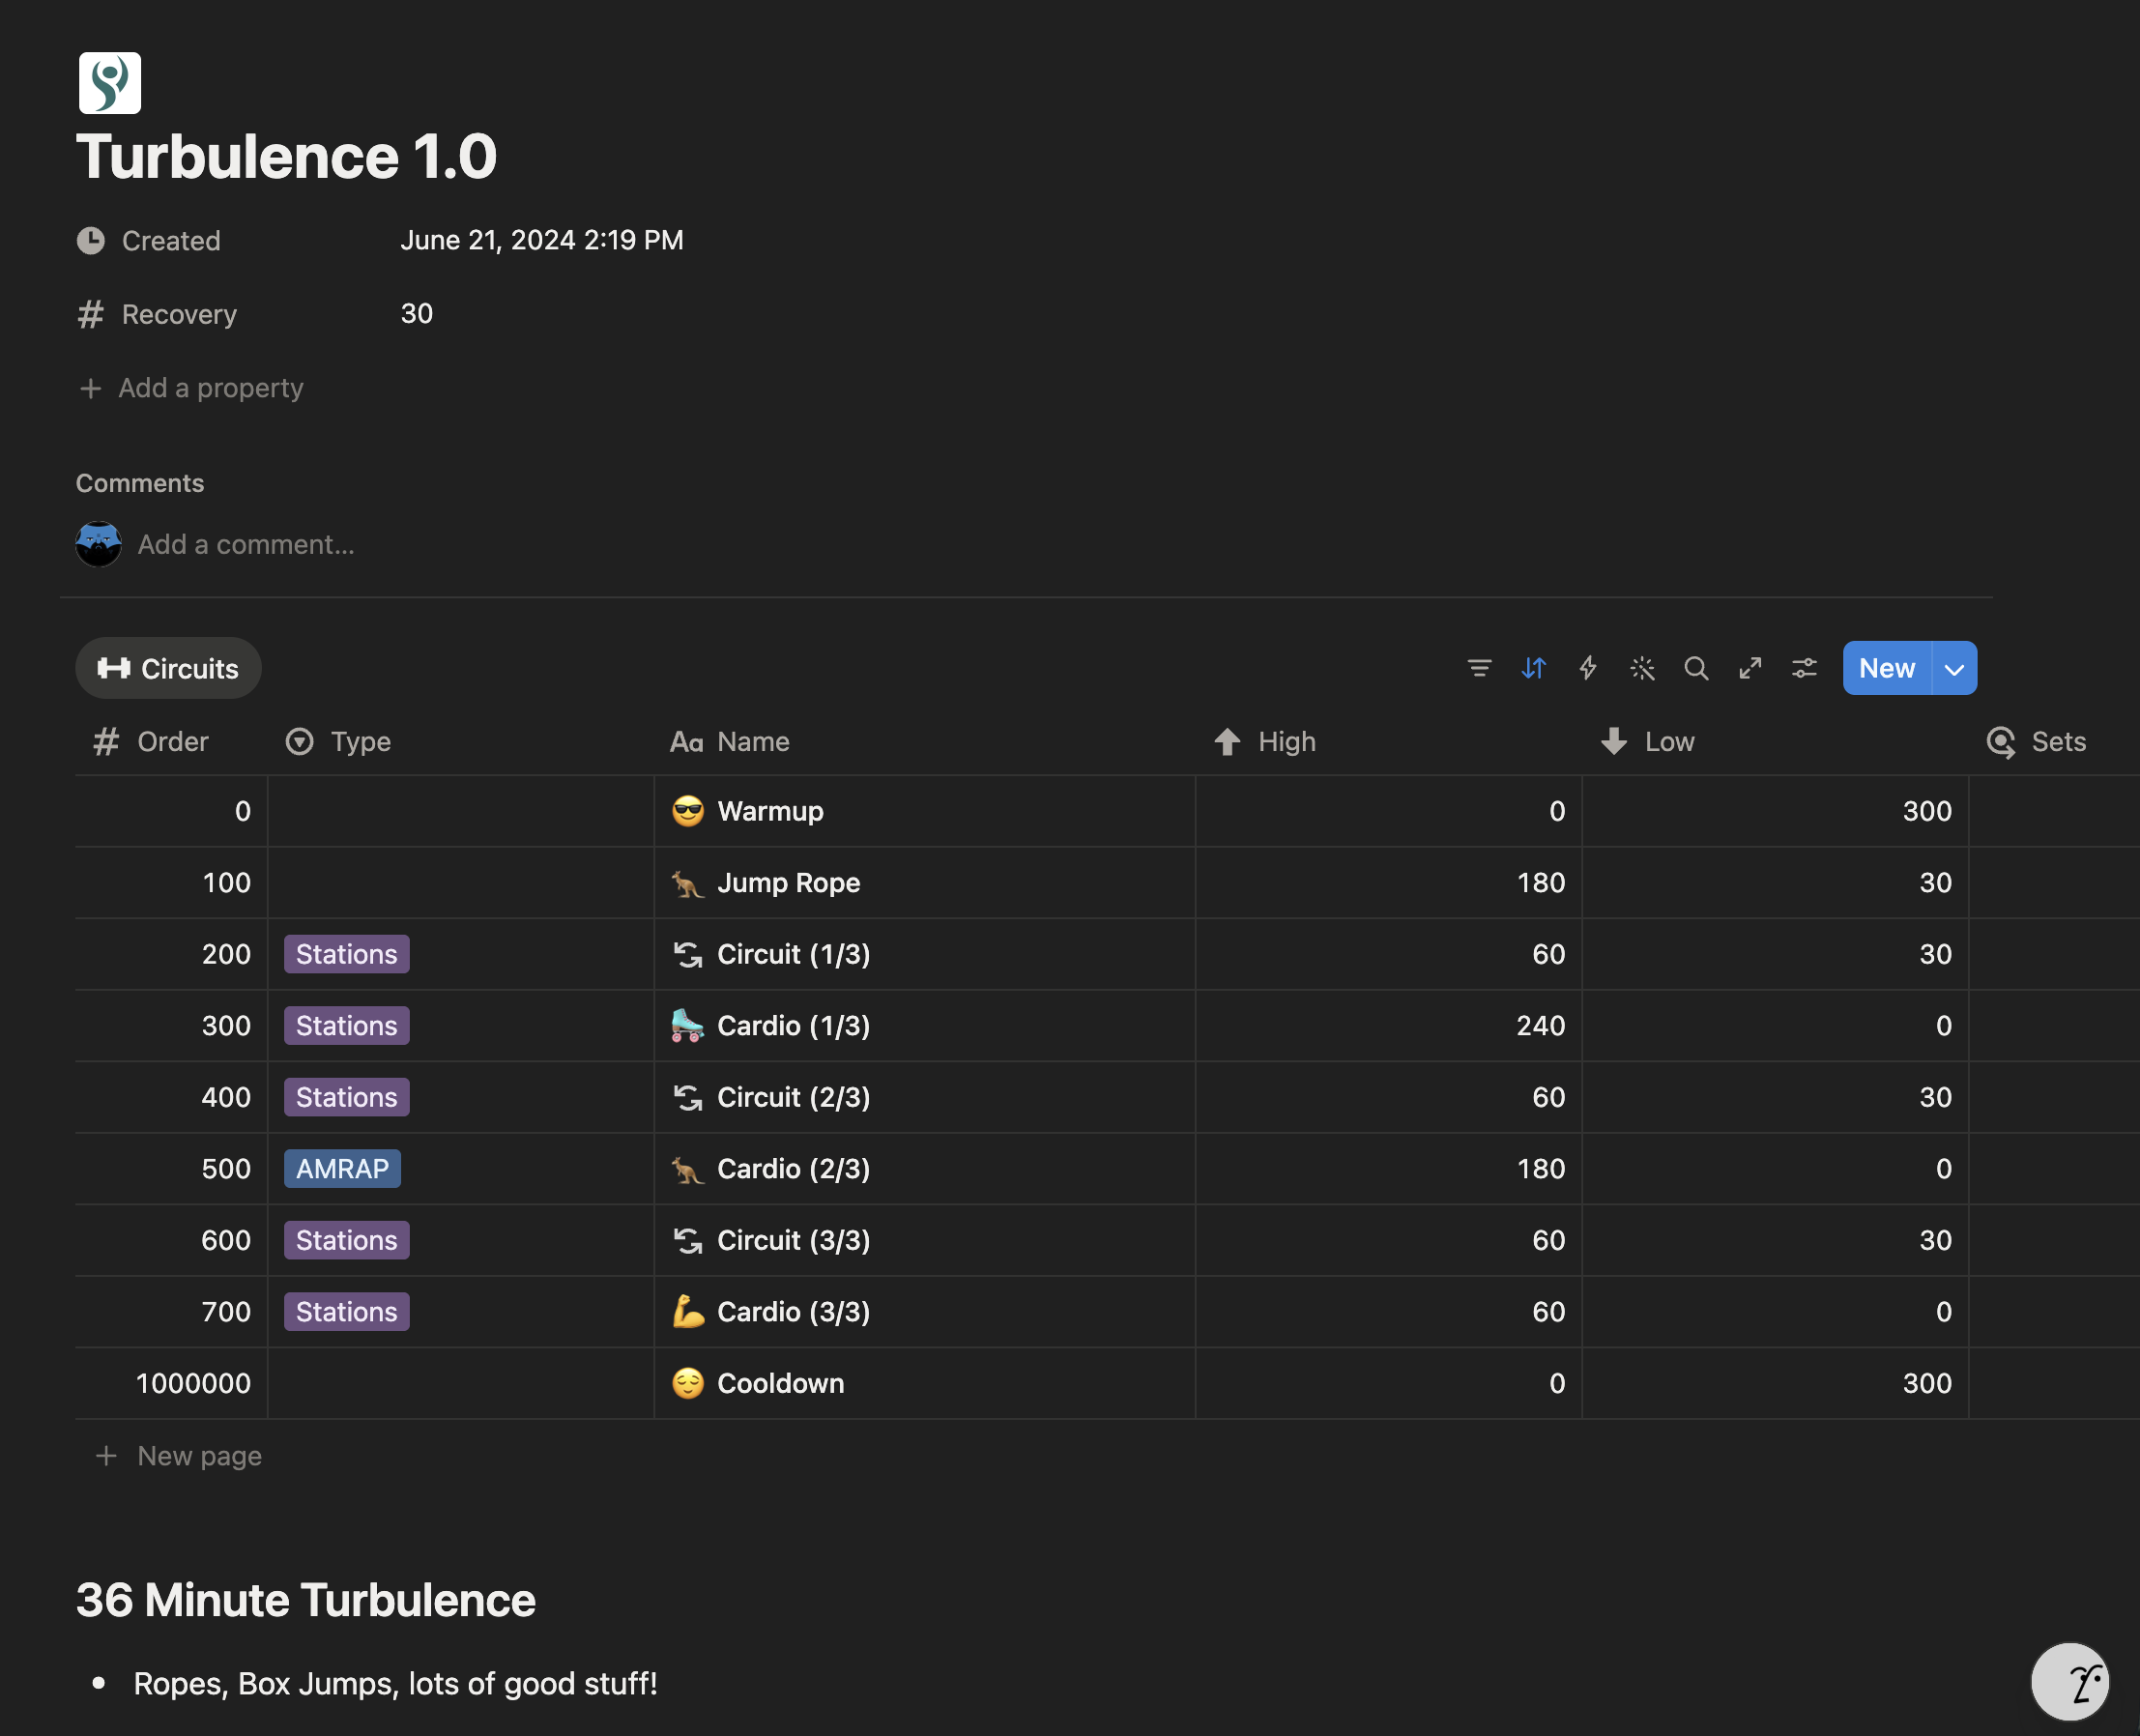The image size is (2140, 1736).
Task: Open view settings with the sliders icon
Action: click(x=1804, y=668)
